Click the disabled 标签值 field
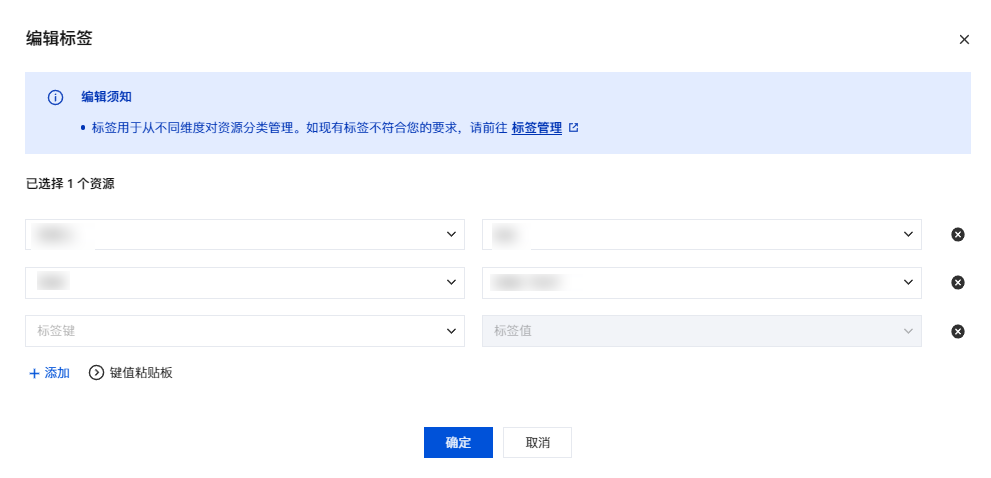 pos(690,331)
